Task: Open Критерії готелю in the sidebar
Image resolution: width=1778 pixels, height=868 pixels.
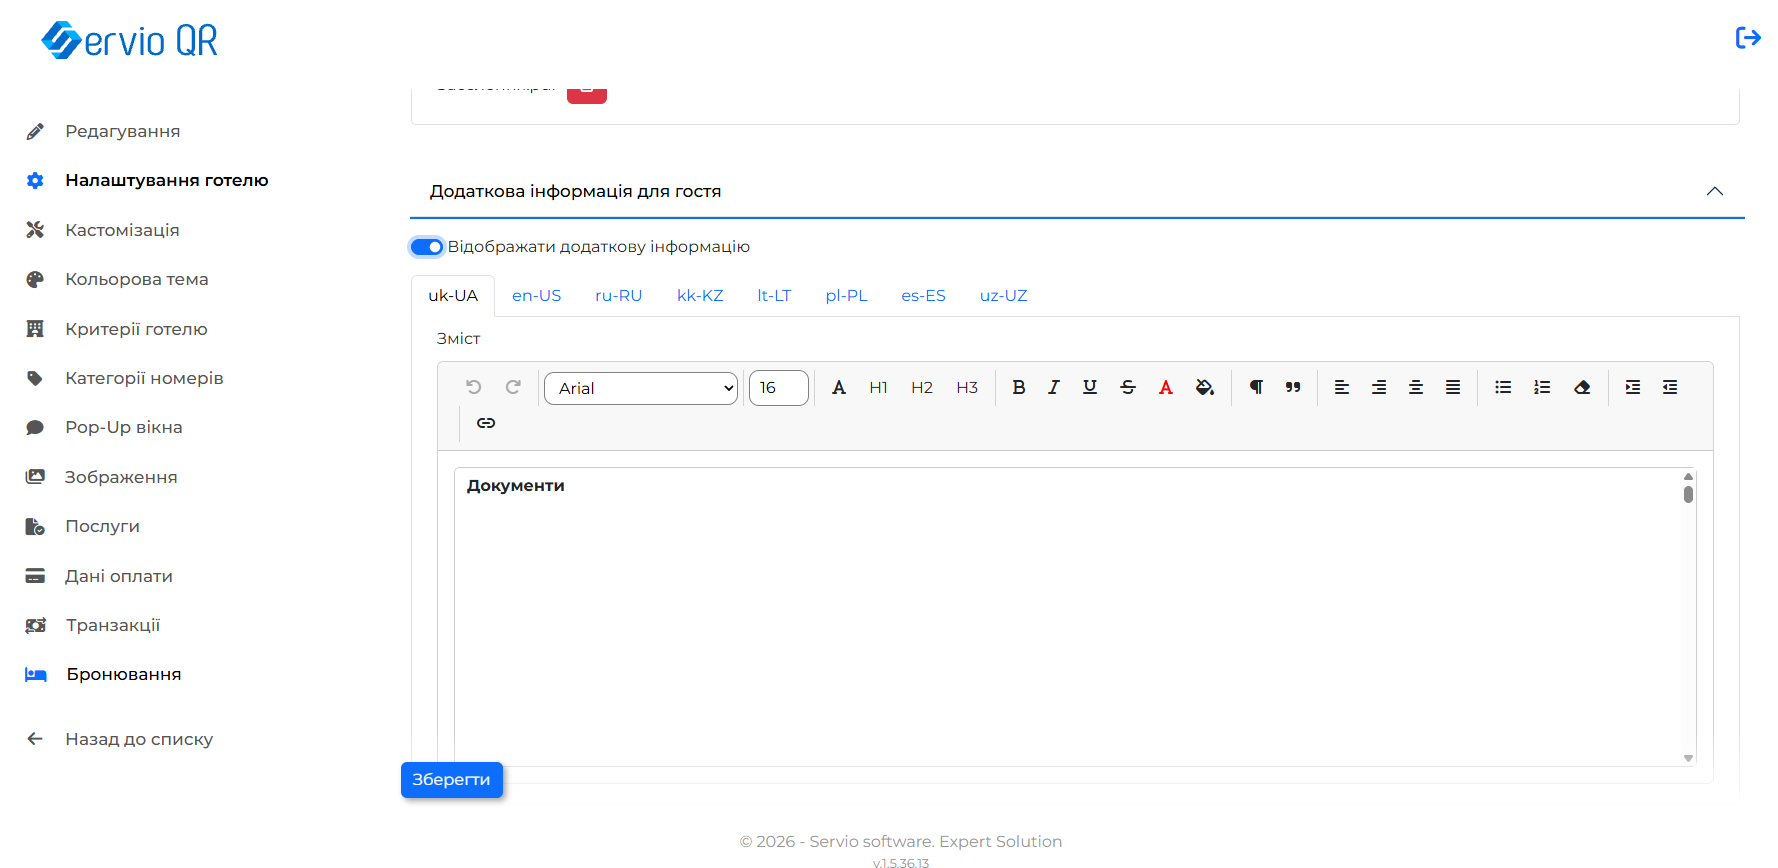Action: [x=137, y=329]
